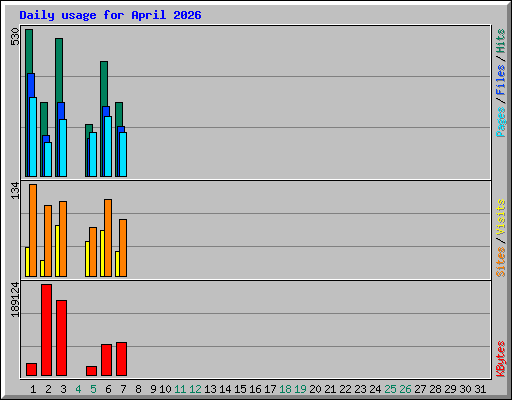Select the yellow Visits bar for day 1
The image size is (512, 400).
pyautogui.click(x=27, y=262)
